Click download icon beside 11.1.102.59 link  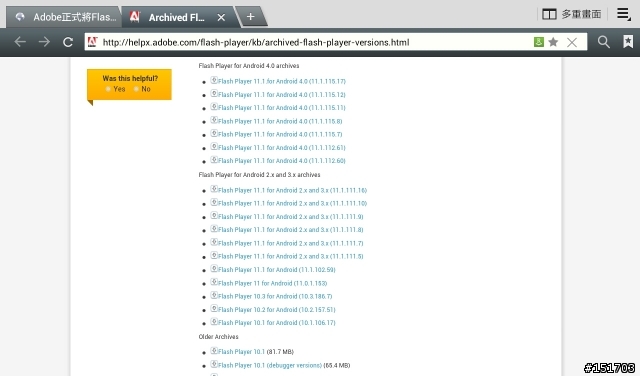pyautogui.click(x=214, y=269)
